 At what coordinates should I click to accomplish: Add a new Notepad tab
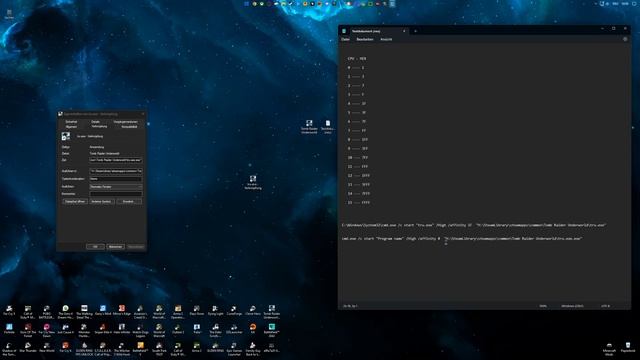pyautogui.click(x=416, y=31)
